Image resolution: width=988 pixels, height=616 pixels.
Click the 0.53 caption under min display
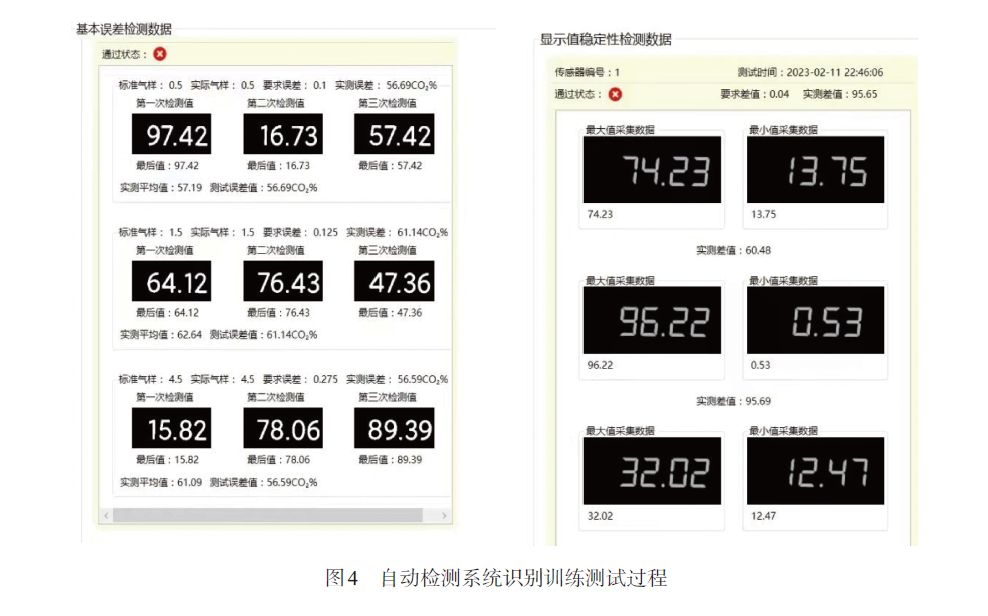pos(760,365)
